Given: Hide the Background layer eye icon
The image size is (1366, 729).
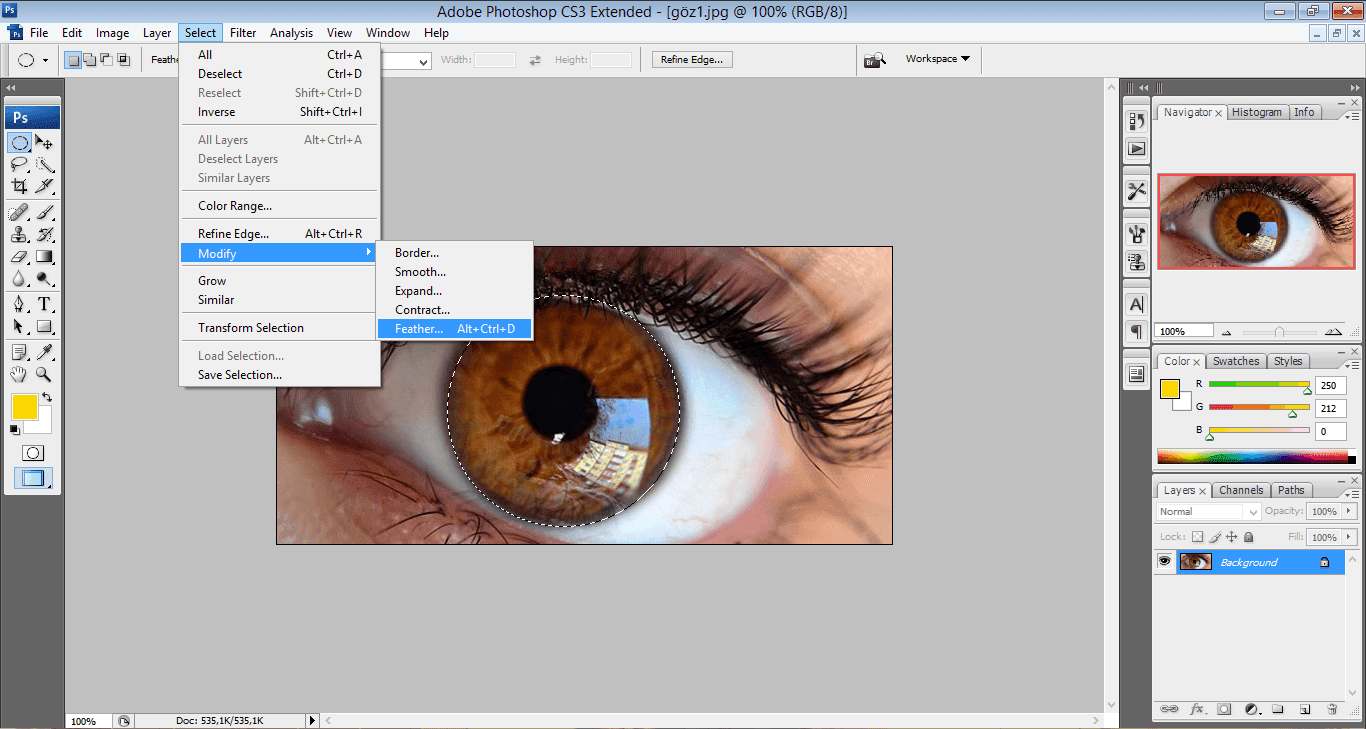Looking at the screenshot, I should [x=1164, y=562].
